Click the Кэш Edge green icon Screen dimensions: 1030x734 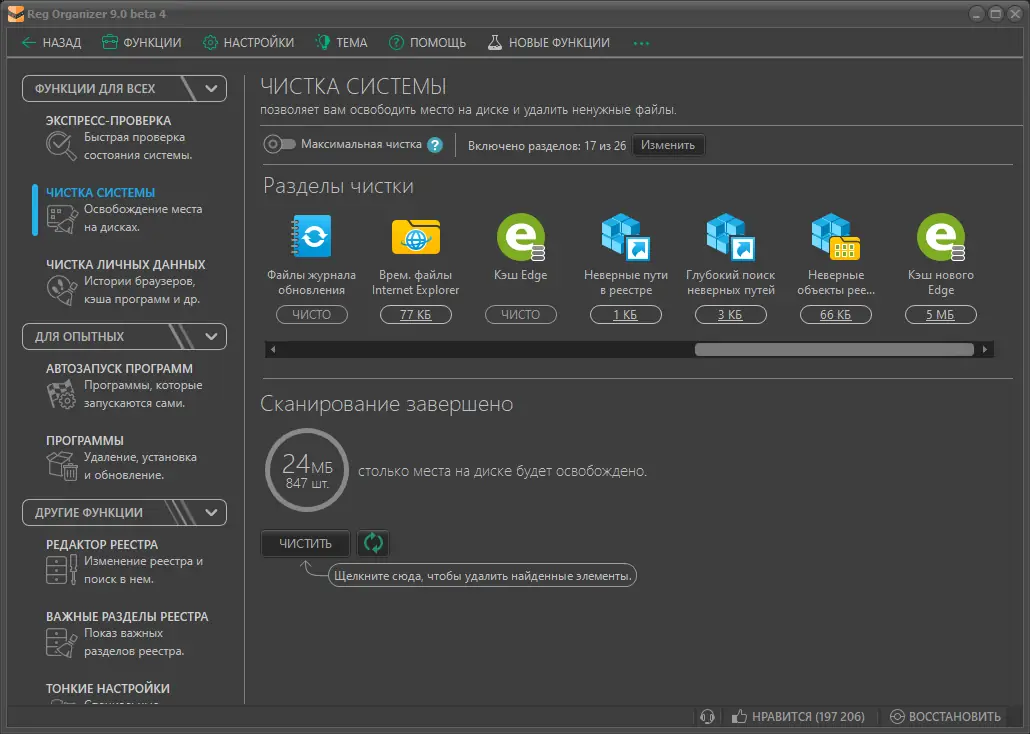pos(521,237)
